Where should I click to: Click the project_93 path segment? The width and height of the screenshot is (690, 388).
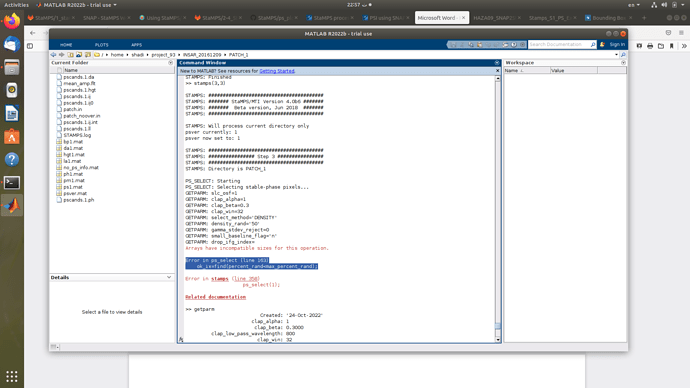point(163,55)
